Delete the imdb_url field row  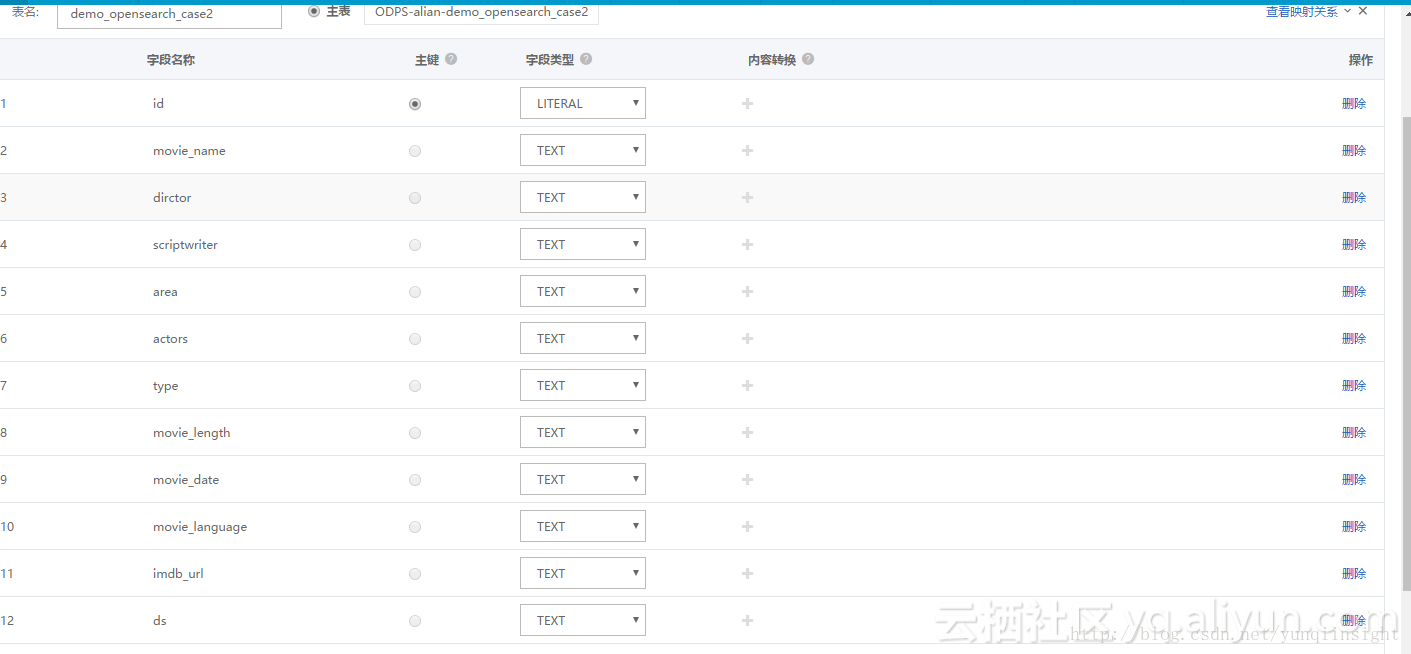[x=1354, y=574]
